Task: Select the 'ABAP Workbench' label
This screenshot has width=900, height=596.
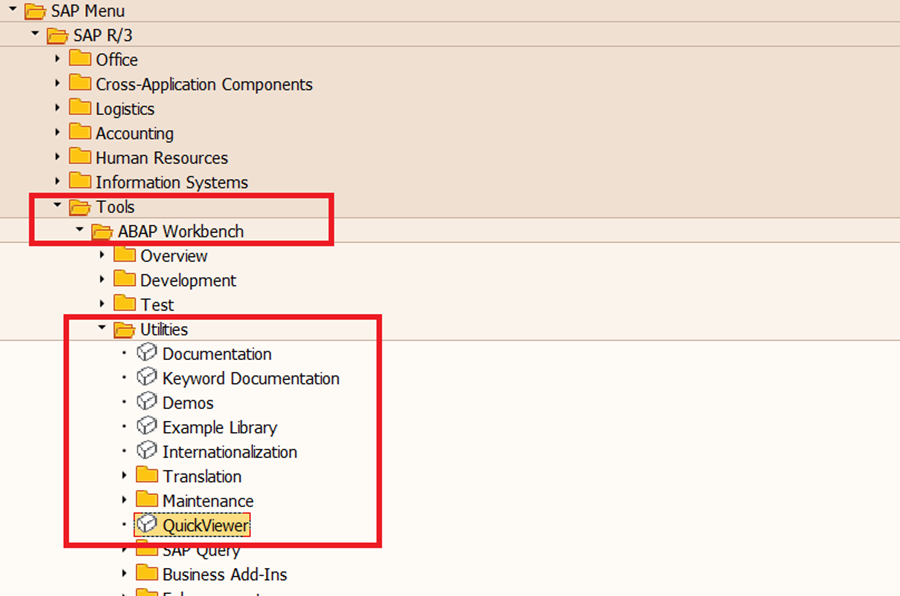Action: tap(181, 231)
